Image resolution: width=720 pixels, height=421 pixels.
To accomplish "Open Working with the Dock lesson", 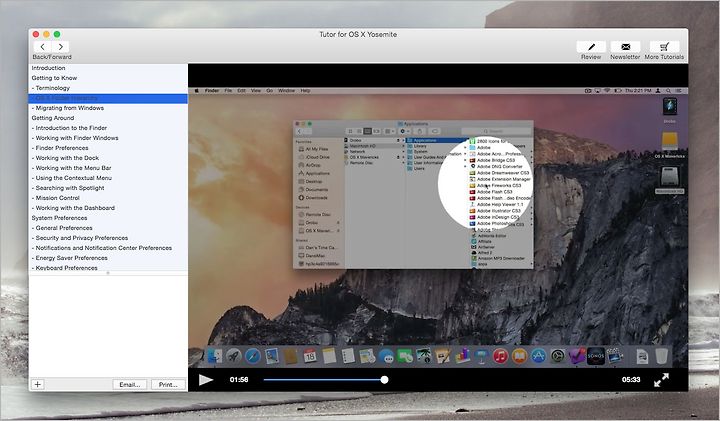I will (x=108, y=158).
